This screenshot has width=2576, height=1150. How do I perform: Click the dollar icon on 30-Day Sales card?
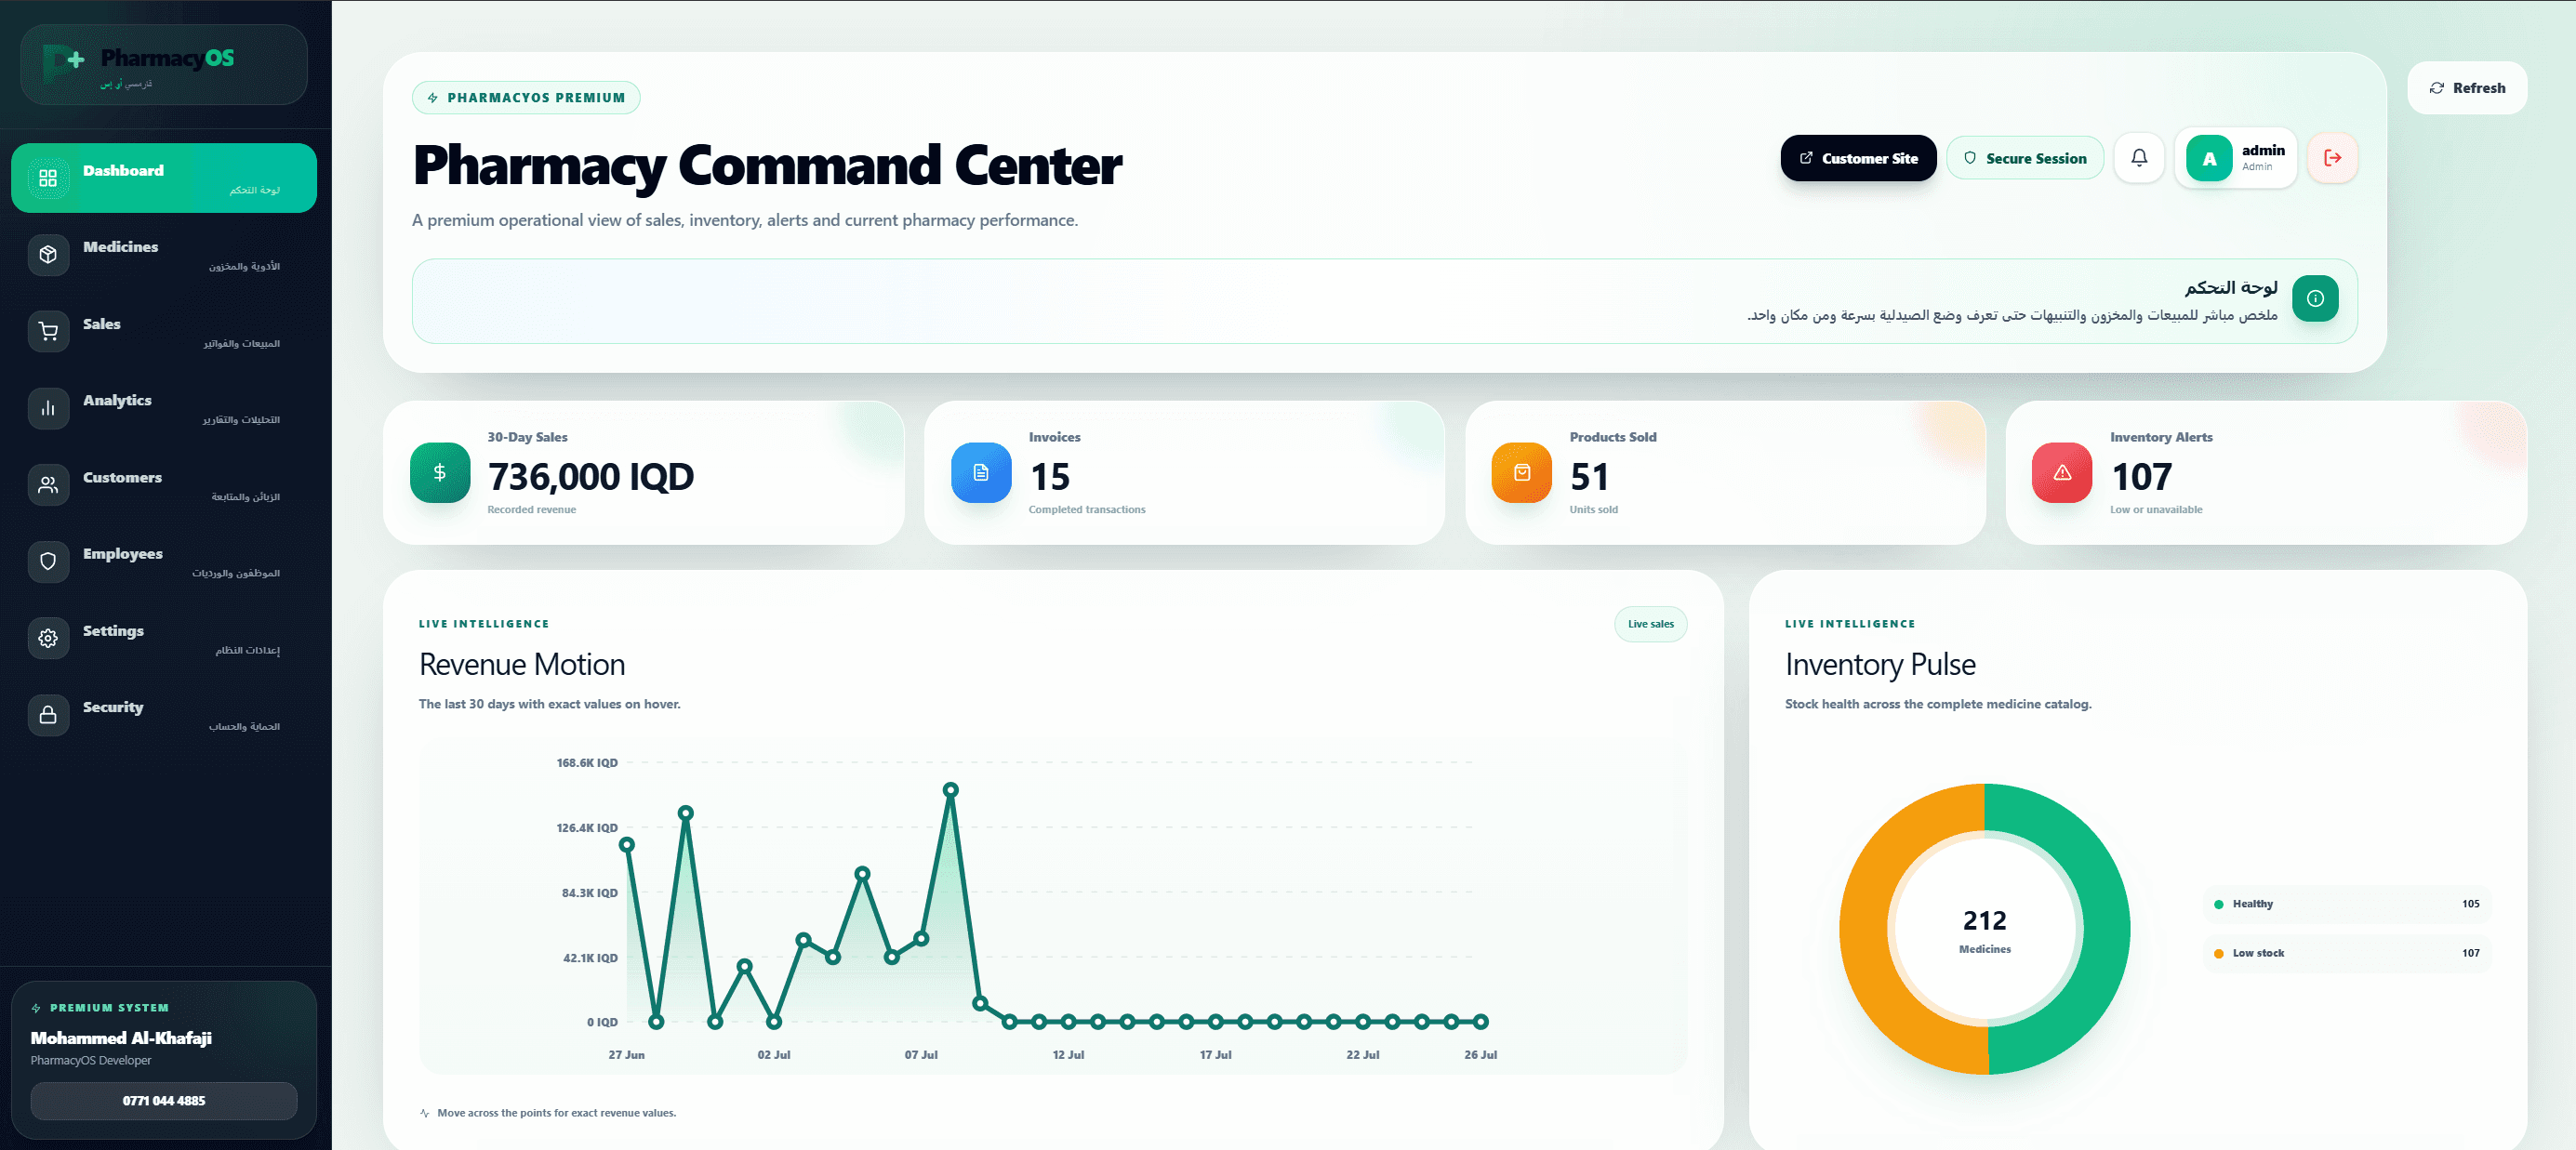tap(440, 473)
